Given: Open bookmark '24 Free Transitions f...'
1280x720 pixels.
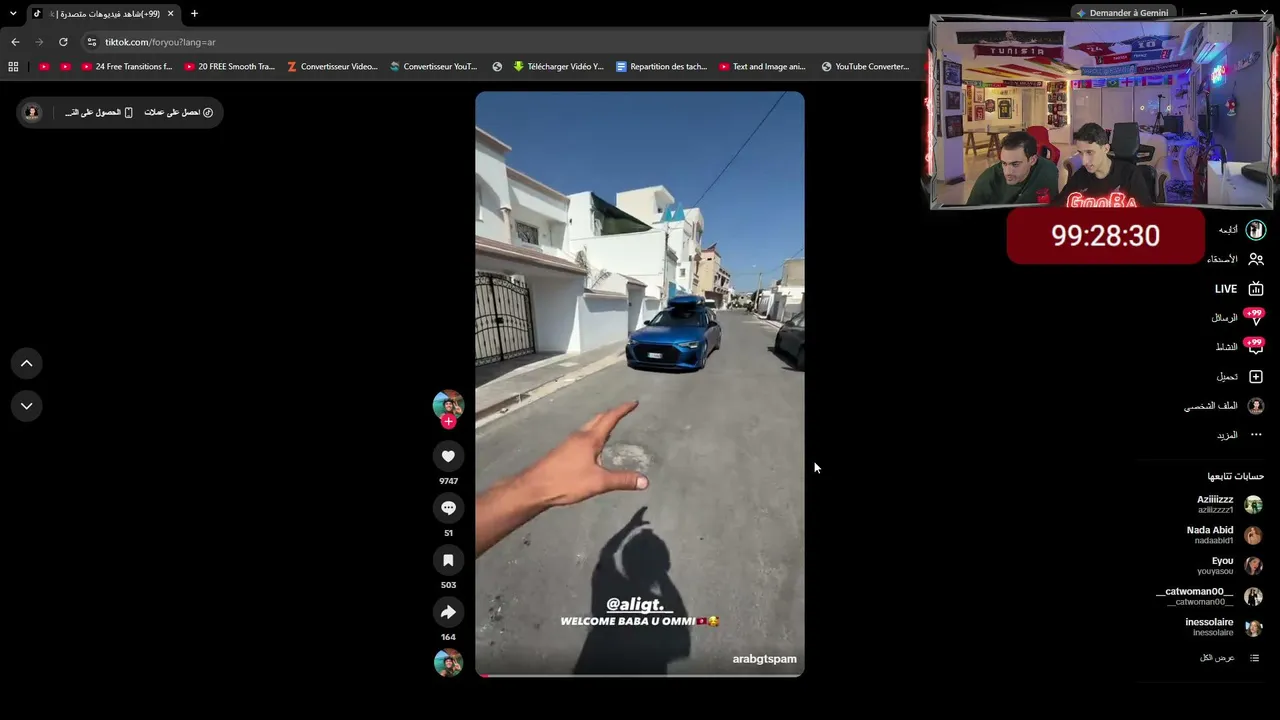Looking at the screenshot, I should pos(127,67).
